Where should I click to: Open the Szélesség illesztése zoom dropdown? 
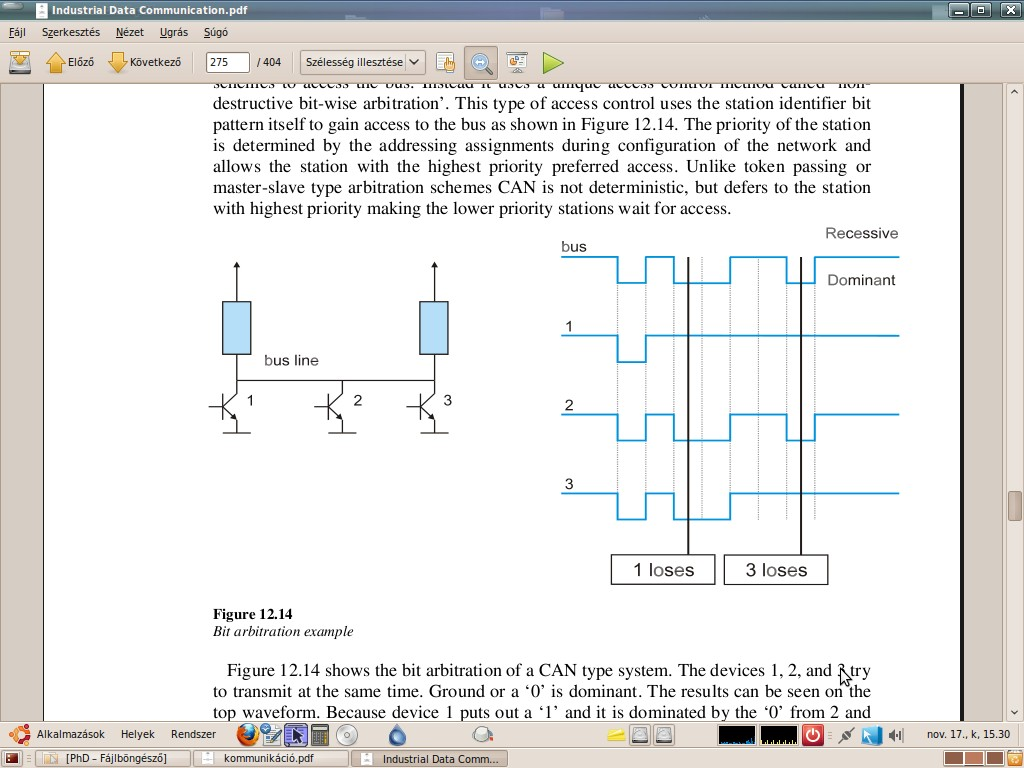click(362, 62)
